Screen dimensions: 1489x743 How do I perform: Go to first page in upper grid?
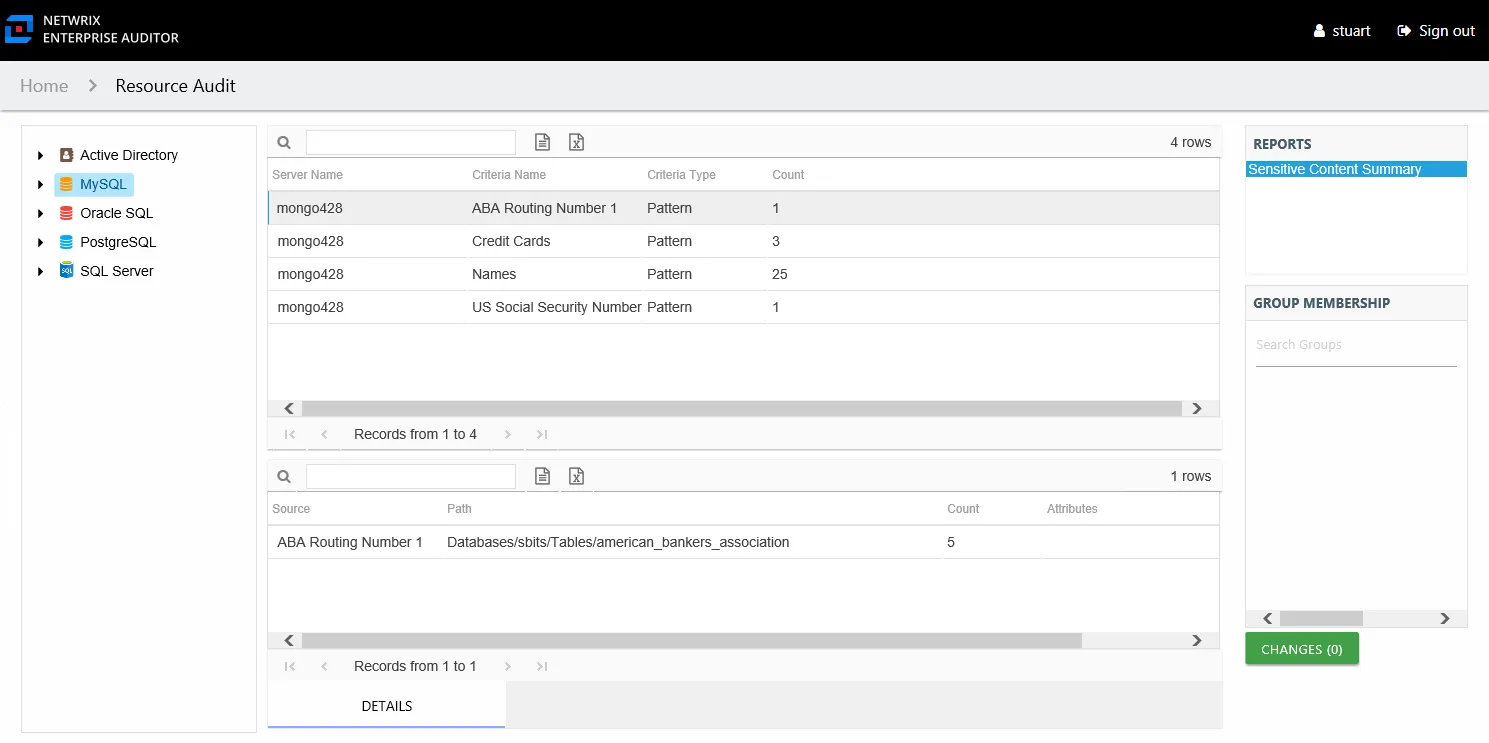(290, 434)
